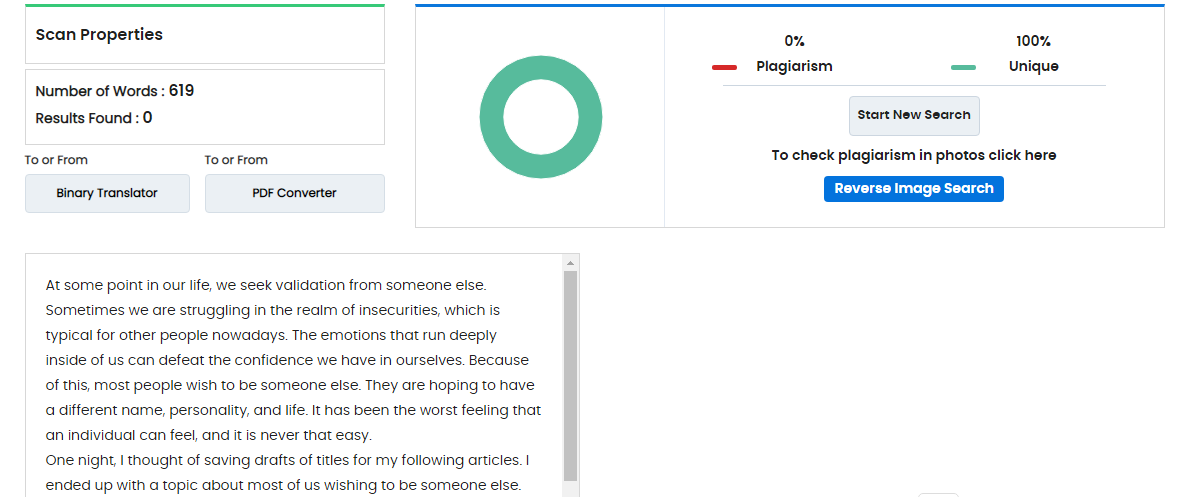Image resolution: width=1195 pixels, height=497 pixels.
Task: Click the scroll-up arrow of the text box
Action: pyautogui.click(x=571, y=263)
